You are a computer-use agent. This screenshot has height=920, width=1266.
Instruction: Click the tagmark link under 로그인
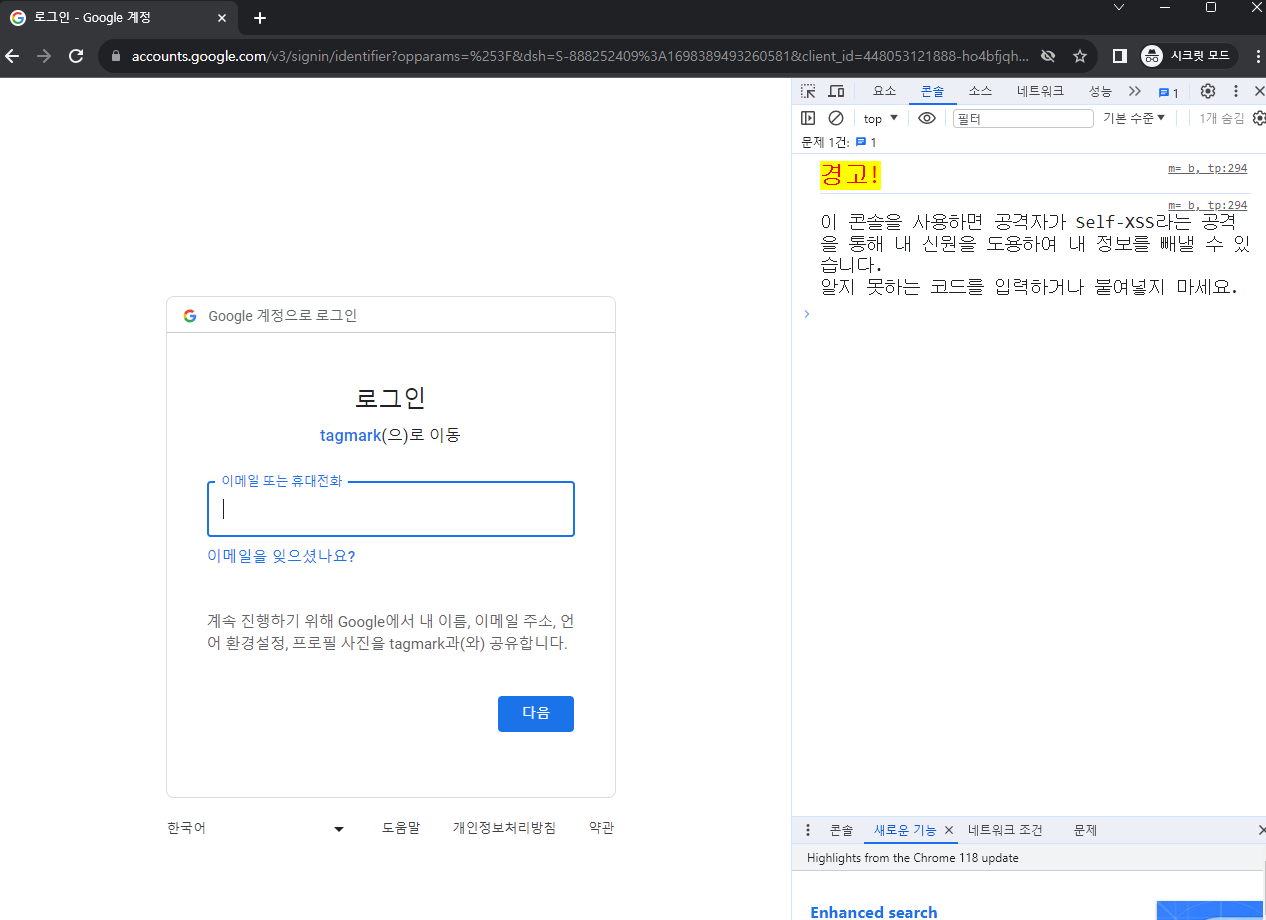(x=351, y=435)
